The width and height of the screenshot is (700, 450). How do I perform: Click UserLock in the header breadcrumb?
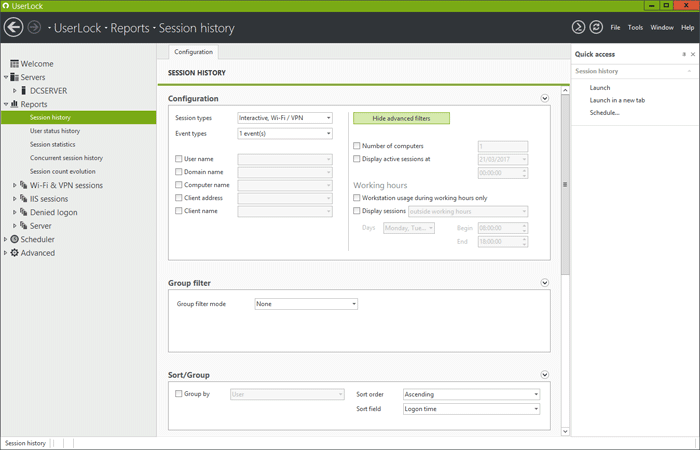(x=78, y=28)
